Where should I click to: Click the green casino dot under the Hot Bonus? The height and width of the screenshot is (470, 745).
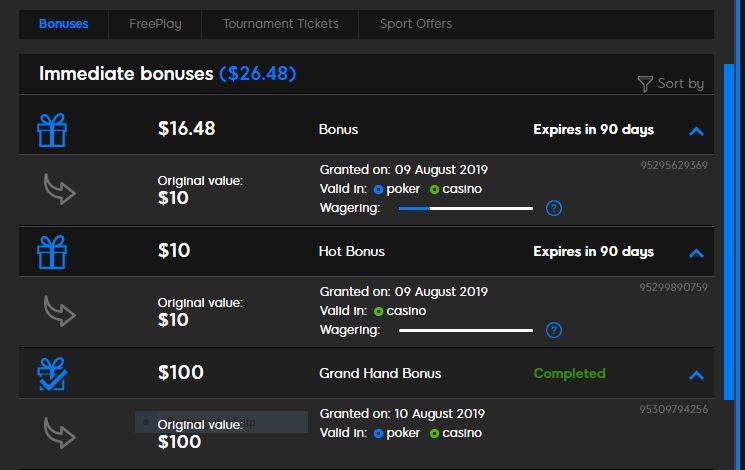pyautogui.click(x=379, y=311)
